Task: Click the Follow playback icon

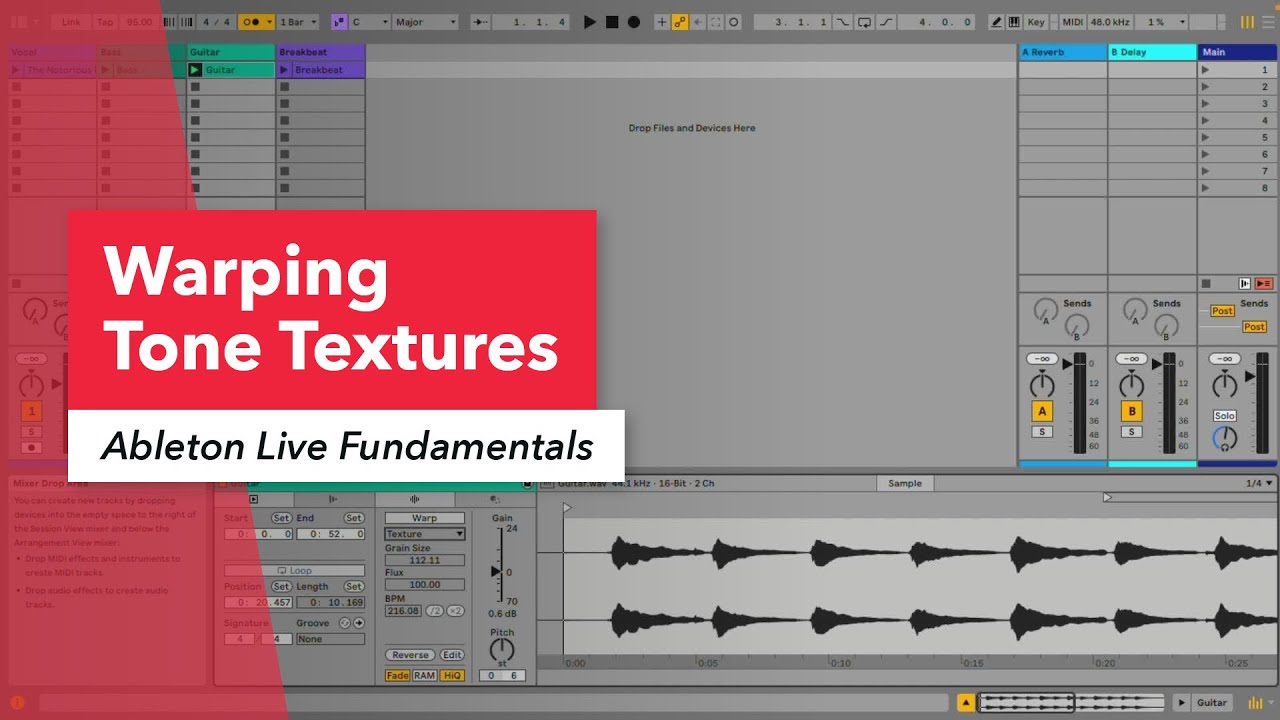Action: (x=481, y=22)
